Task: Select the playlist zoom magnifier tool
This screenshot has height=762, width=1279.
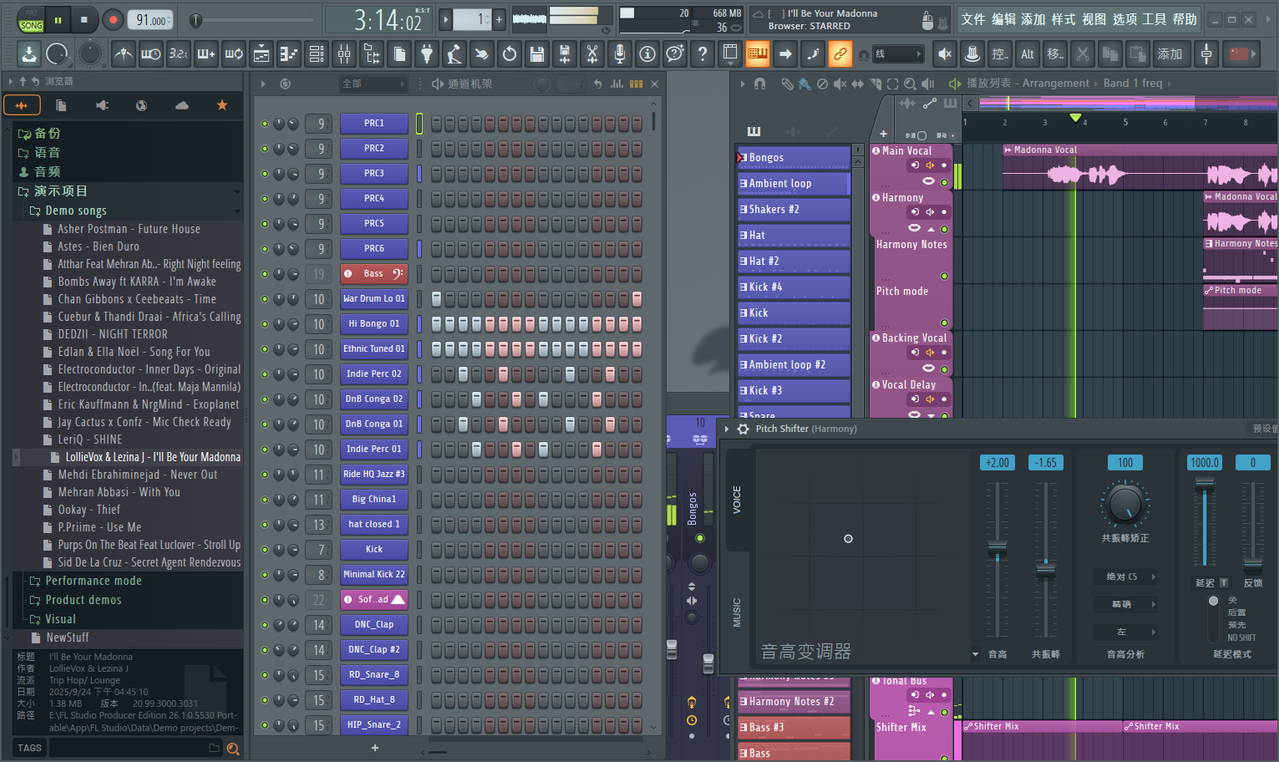Action: coord(909,84)
